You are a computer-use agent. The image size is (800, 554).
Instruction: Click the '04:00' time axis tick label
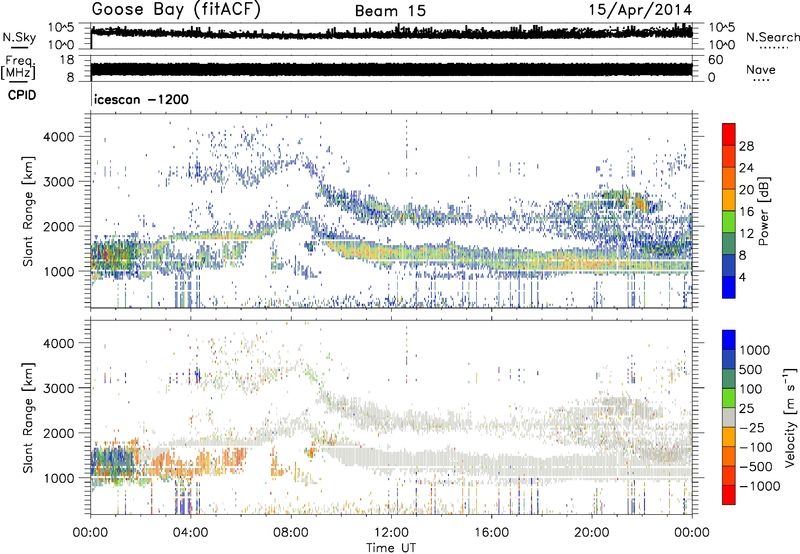coord(190,533)
